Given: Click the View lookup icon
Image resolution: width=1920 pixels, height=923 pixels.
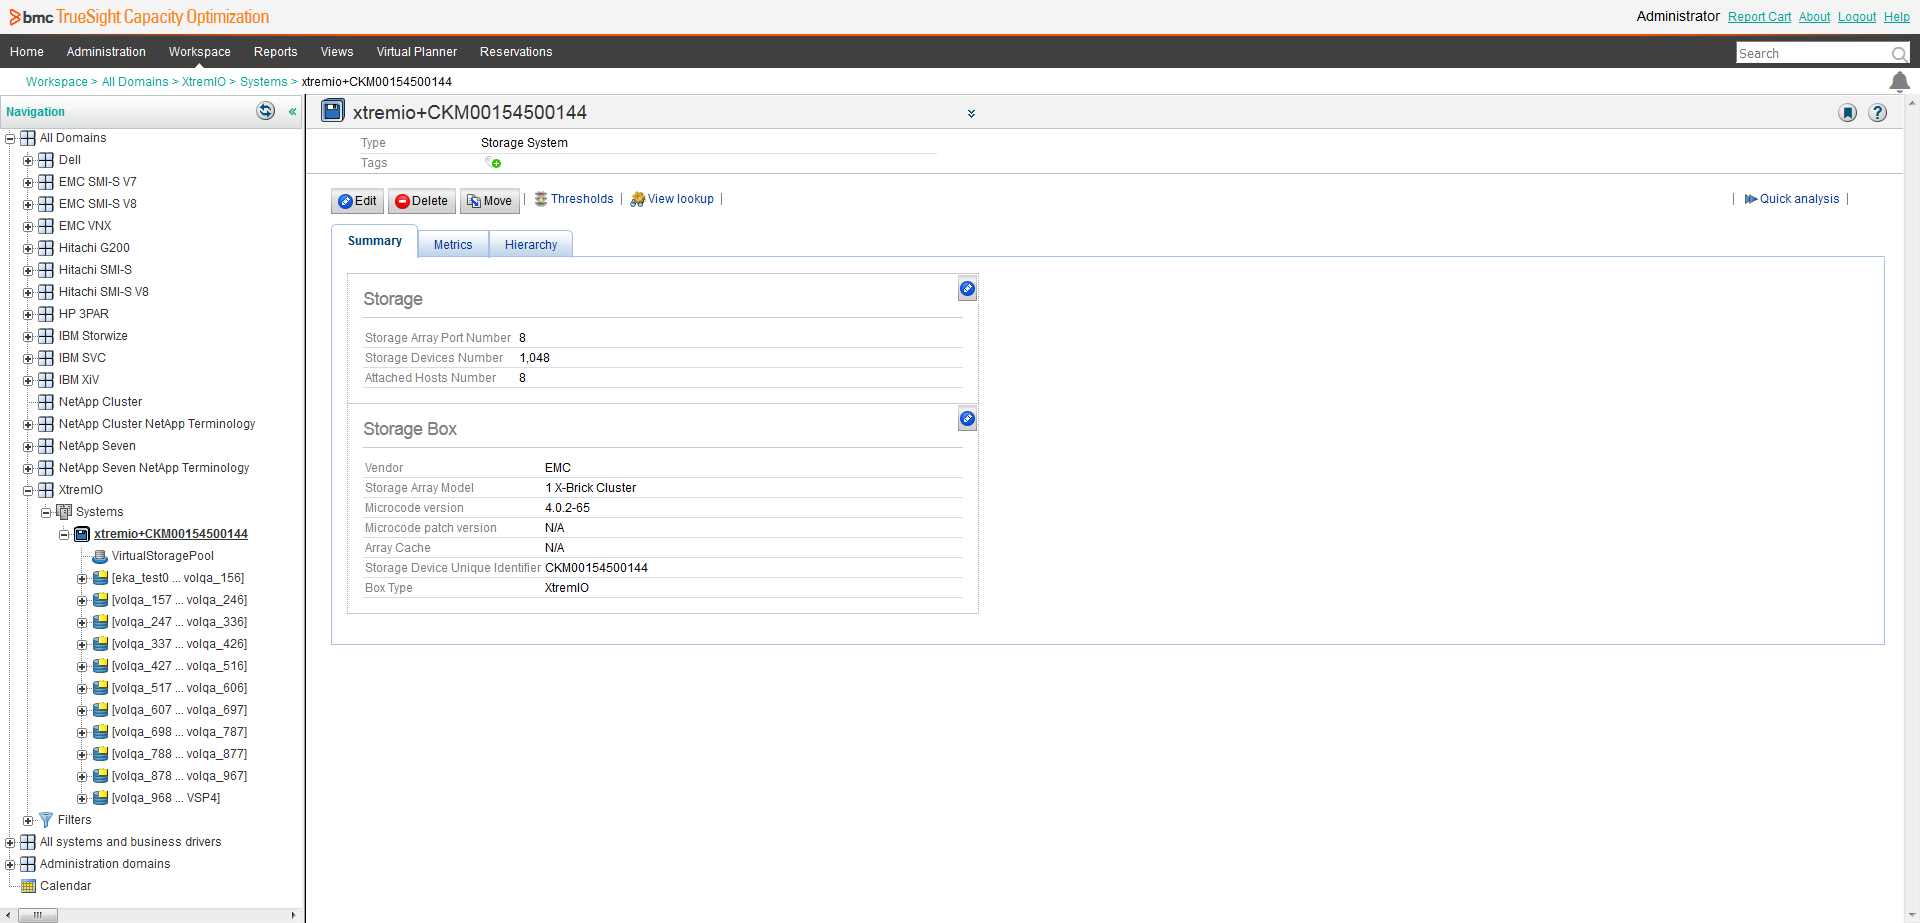Looking at the screenshot, I should pos(637,200).
